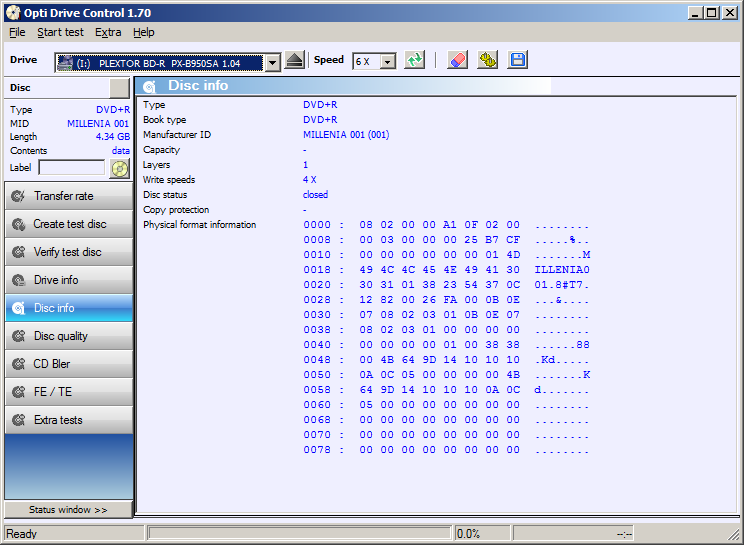Click the Create test disc icon
Viewport: 744px width, 545px height.
[x=19, y=224]
